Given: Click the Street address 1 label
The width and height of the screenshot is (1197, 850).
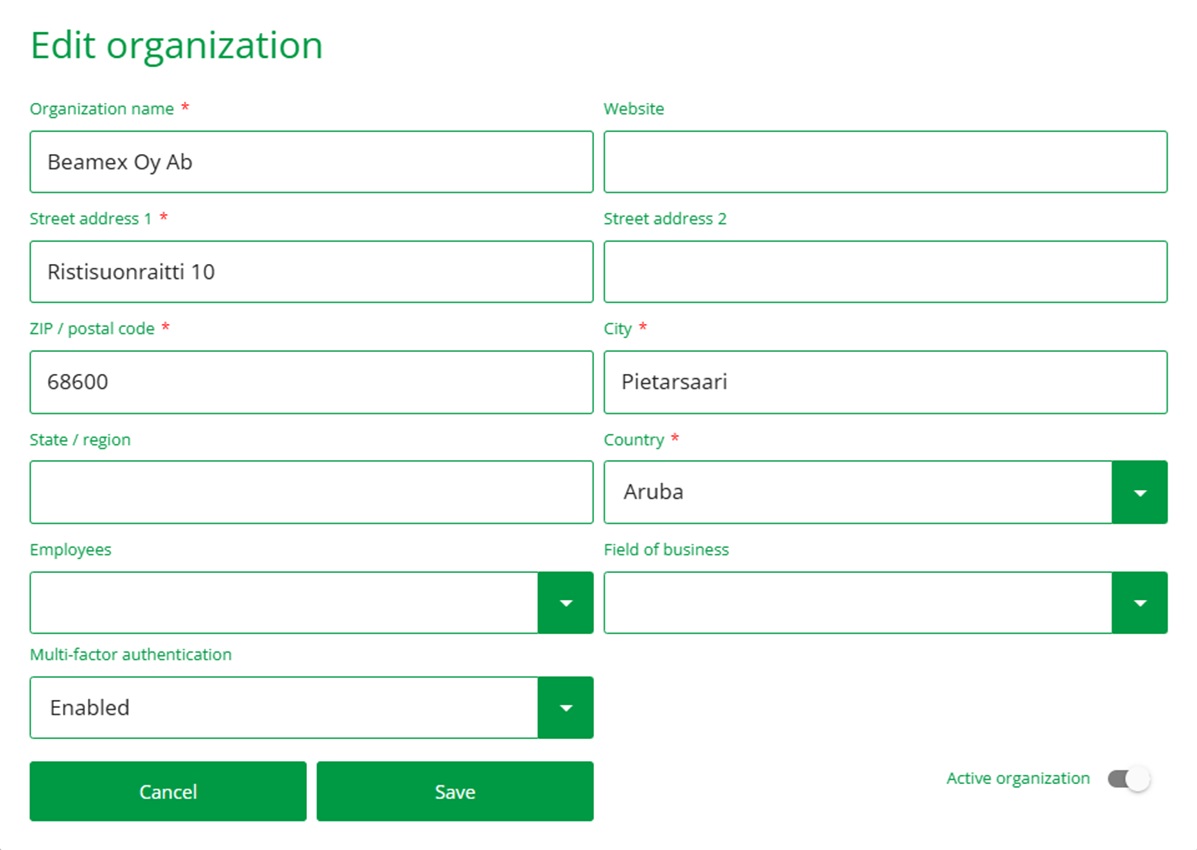Looking at the screenshot, I should (91, 218).
